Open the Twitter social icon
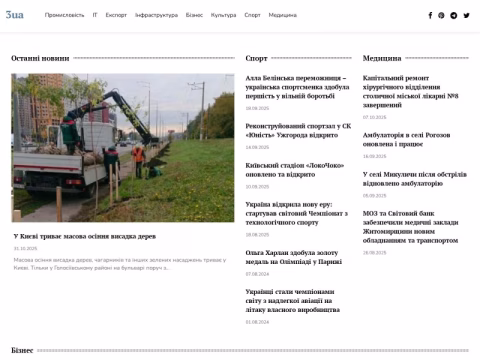This screenshot has width=480, height=360. click(x=467, y=15)
